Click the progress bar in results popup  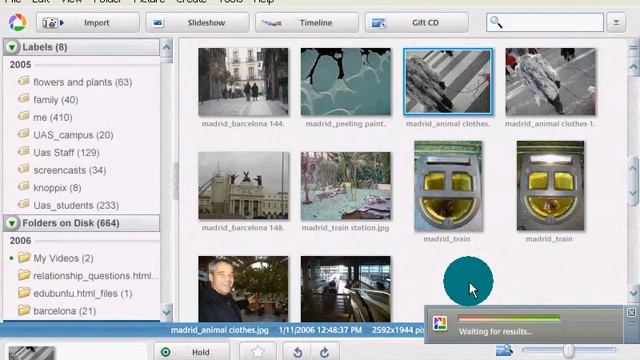click(x=509, y=319)
